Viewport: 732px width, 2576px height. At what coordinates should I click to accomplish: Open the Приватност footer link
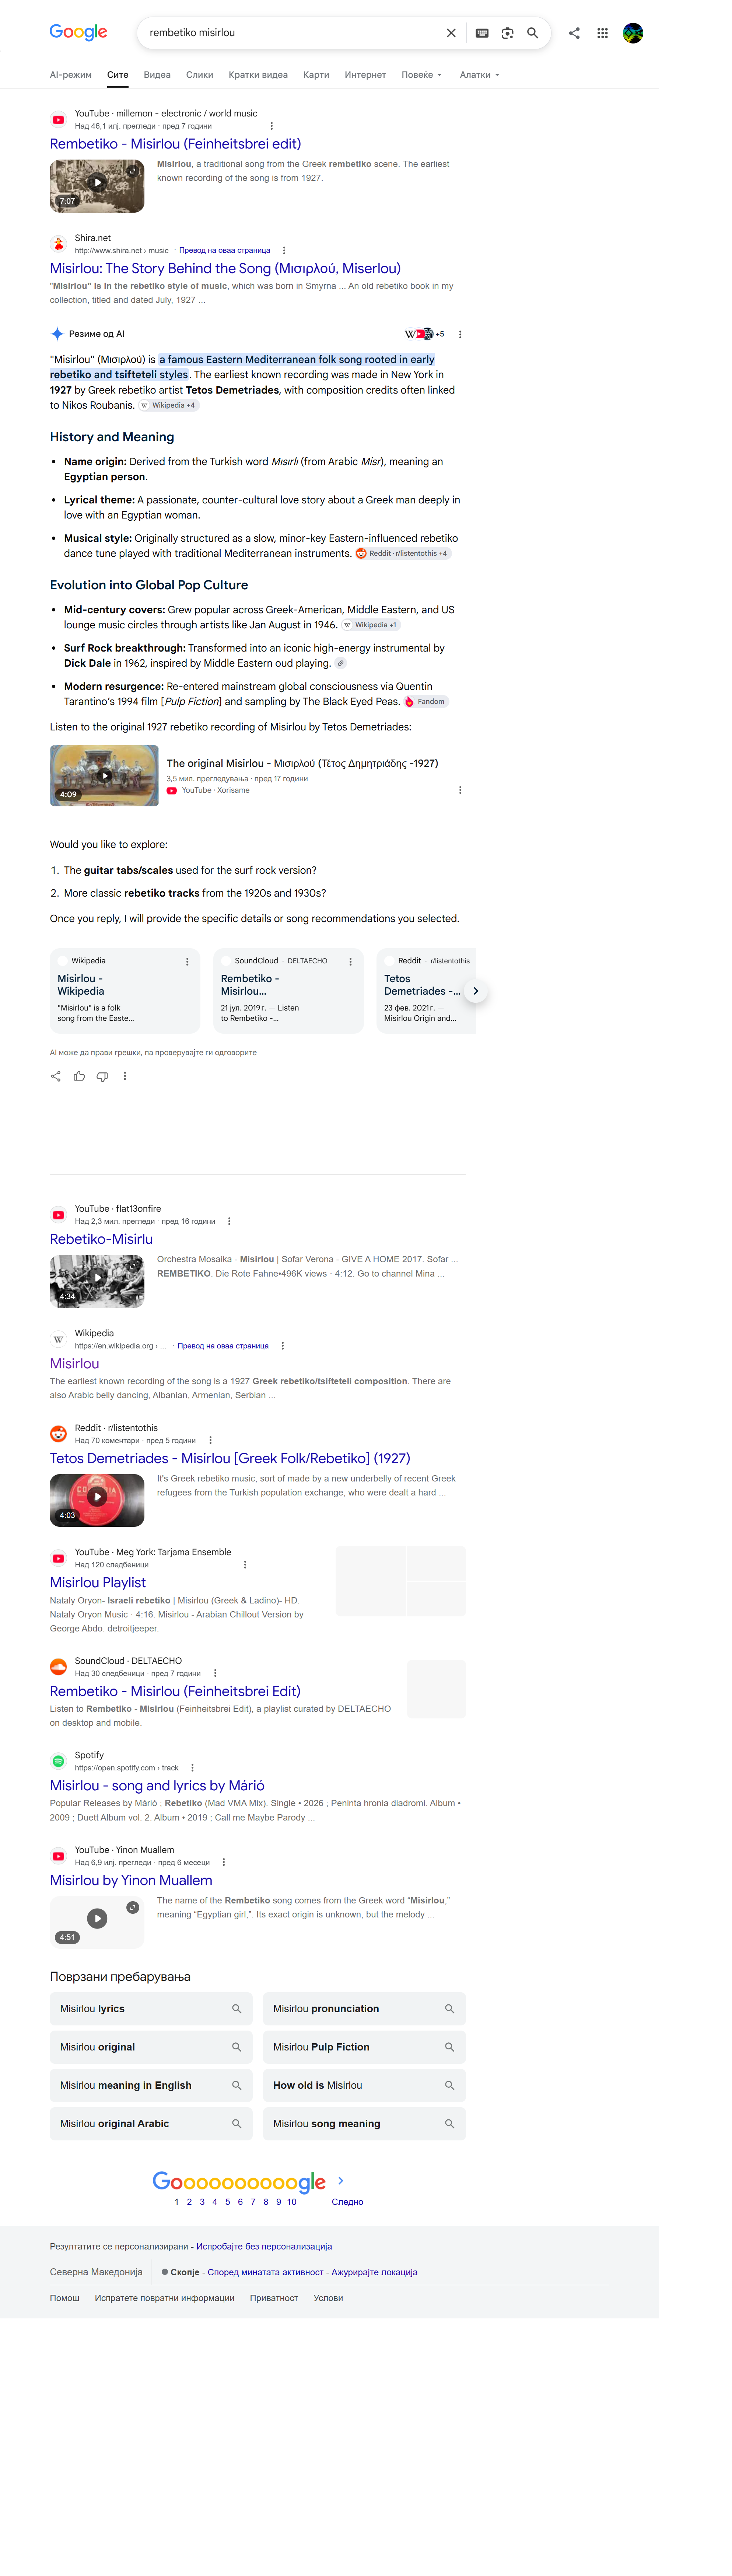click(x=274, y=2298)
